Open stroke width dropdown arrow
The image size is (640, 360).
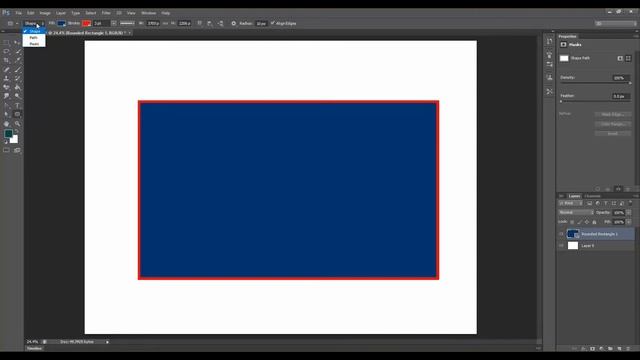(113, 24)
